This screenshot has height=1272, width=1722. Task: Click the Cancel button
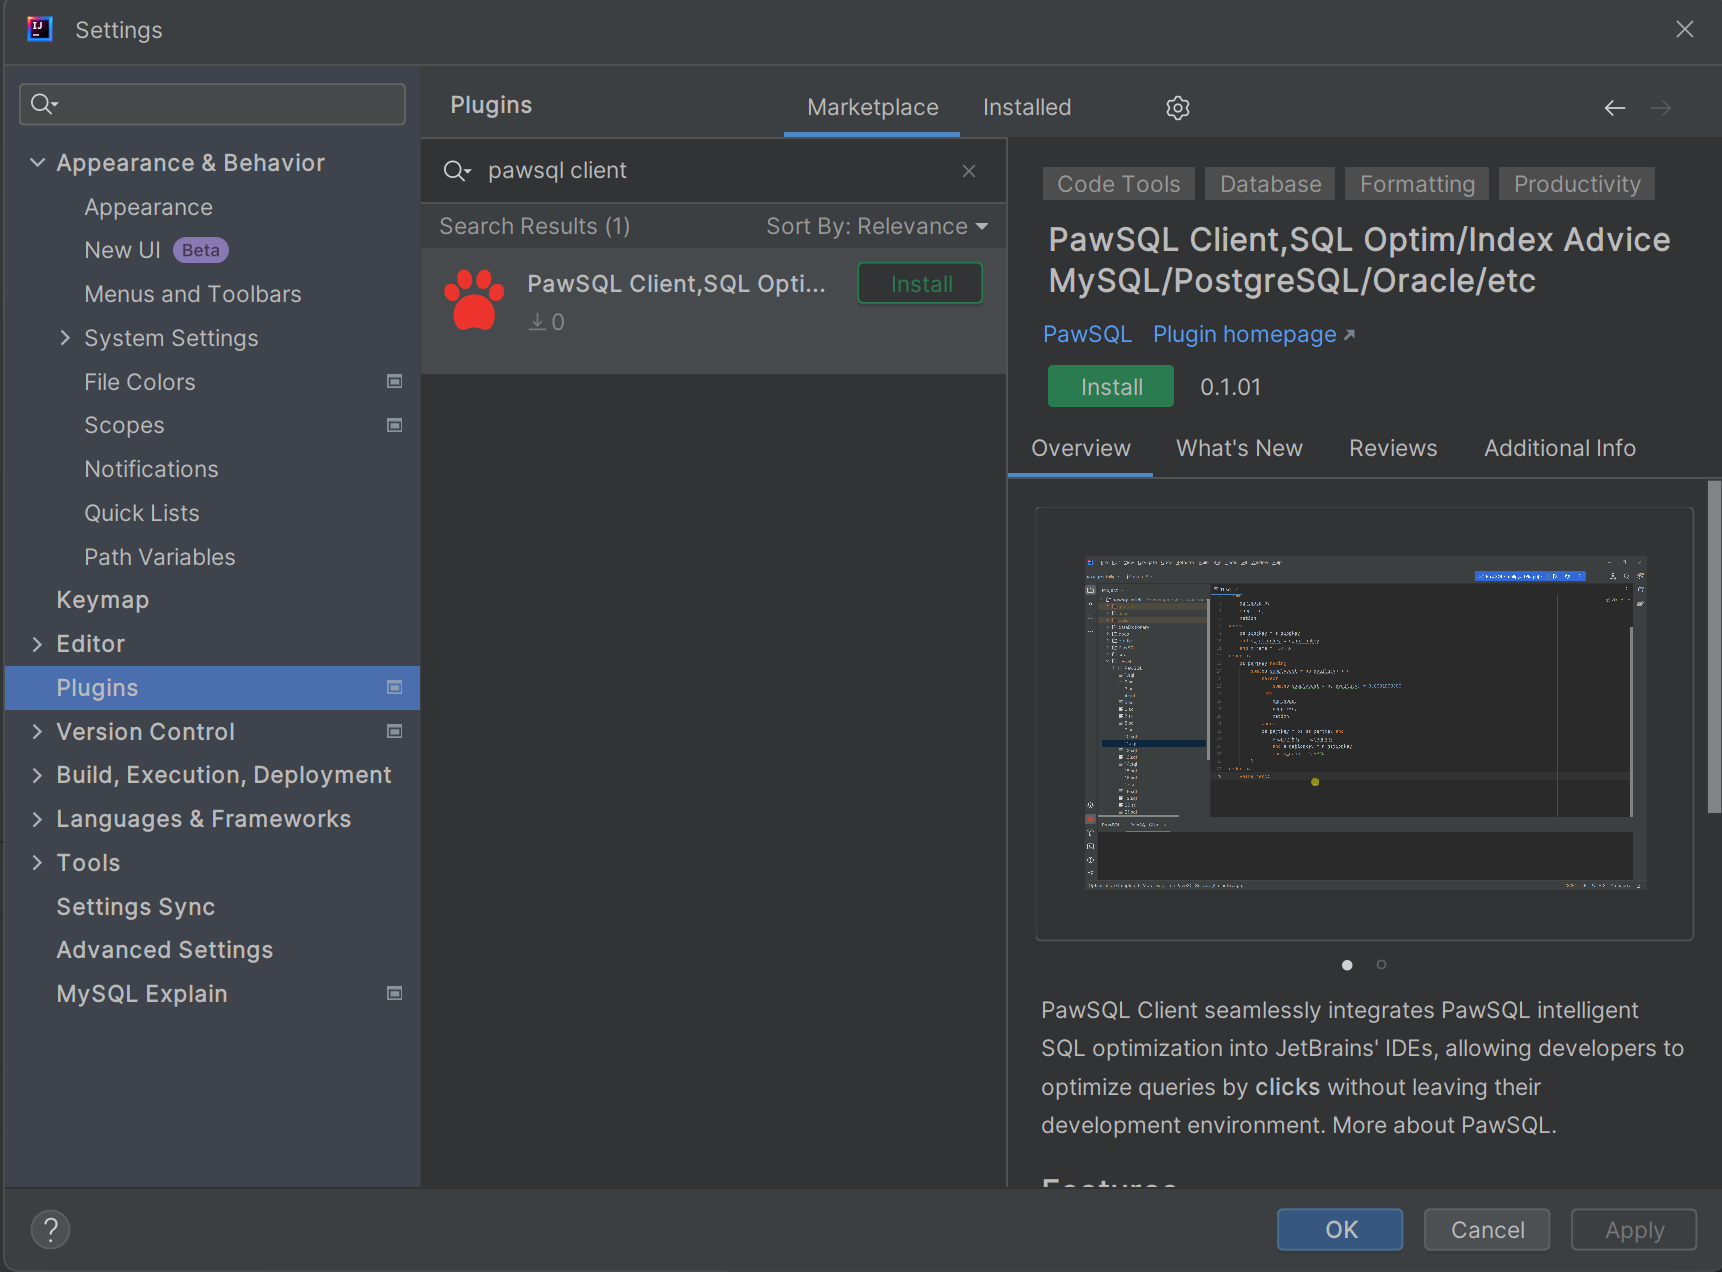tap(1487, 1229)
